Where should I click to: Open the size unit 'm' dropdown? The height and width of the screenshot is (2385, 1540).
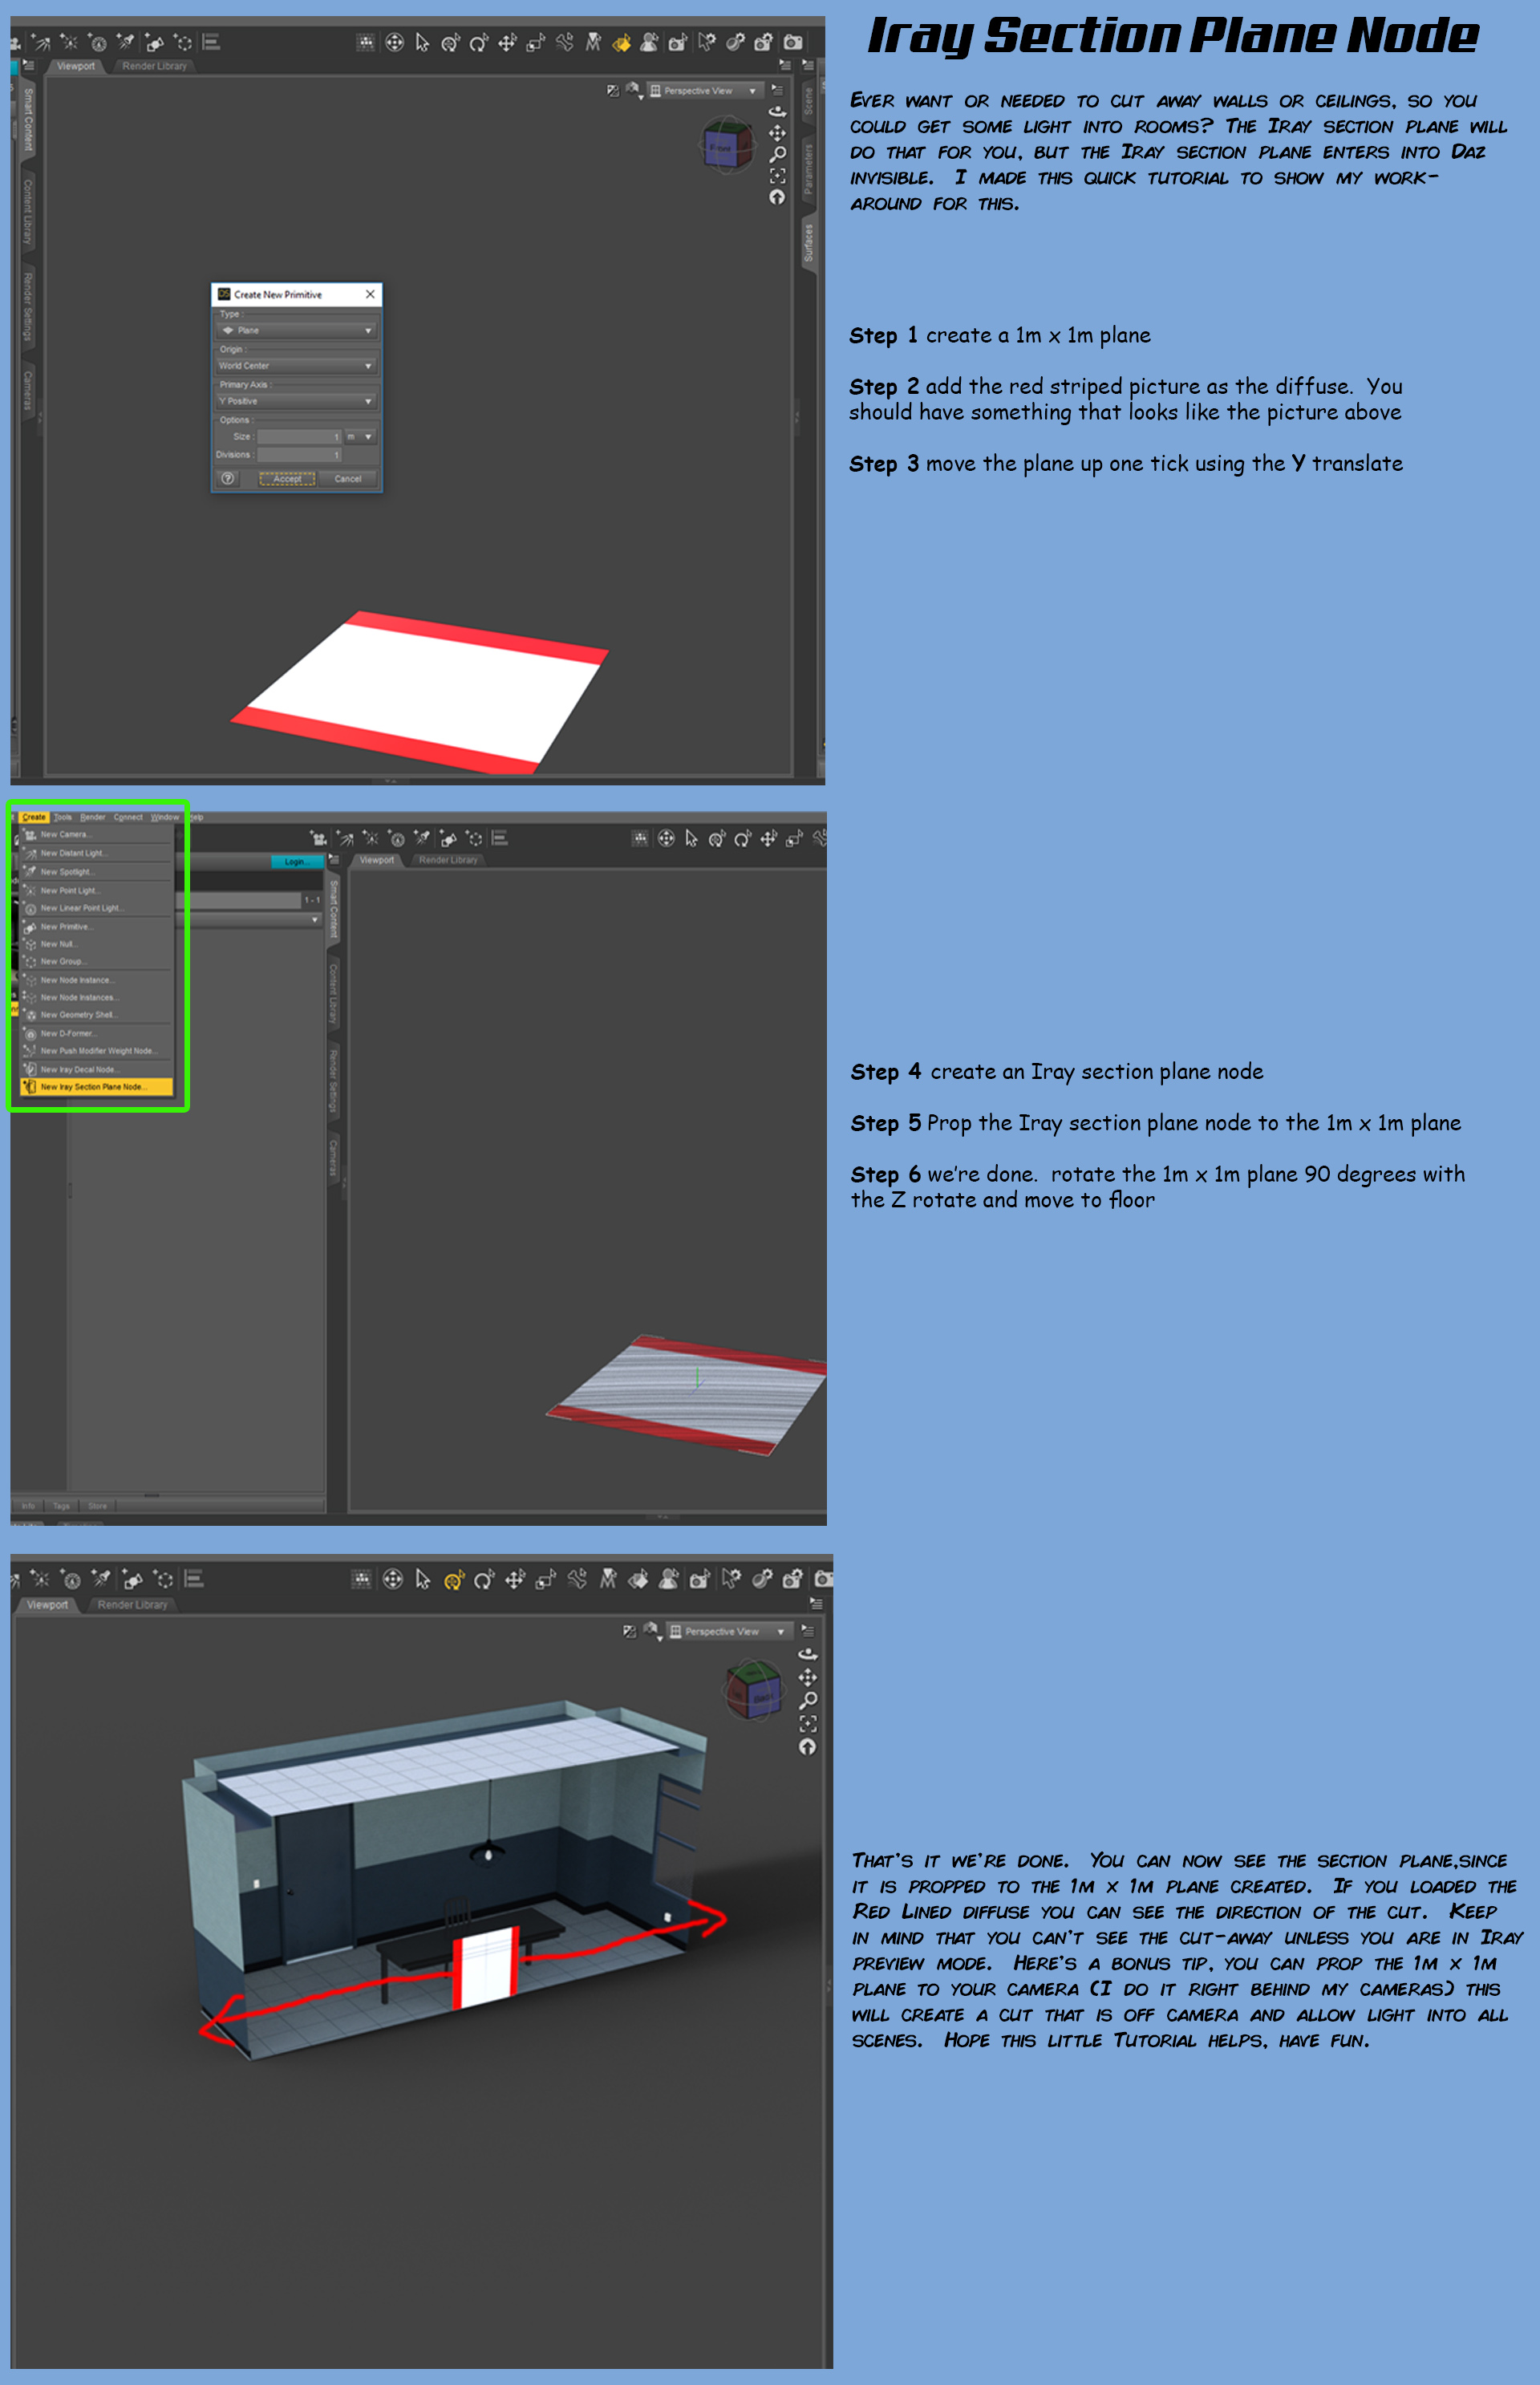(x=360, y=437)
